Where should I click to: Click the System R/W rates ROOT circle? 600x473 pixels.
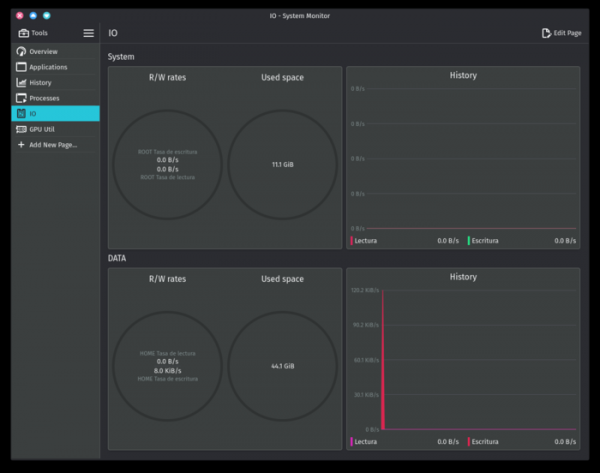(167, 164)
